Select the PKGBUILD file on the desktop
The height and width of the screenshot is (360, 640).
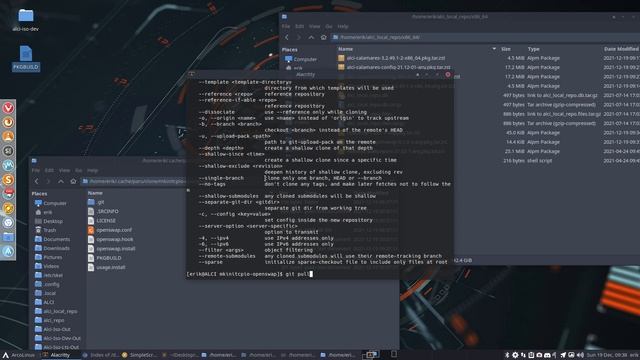[26, 58]
